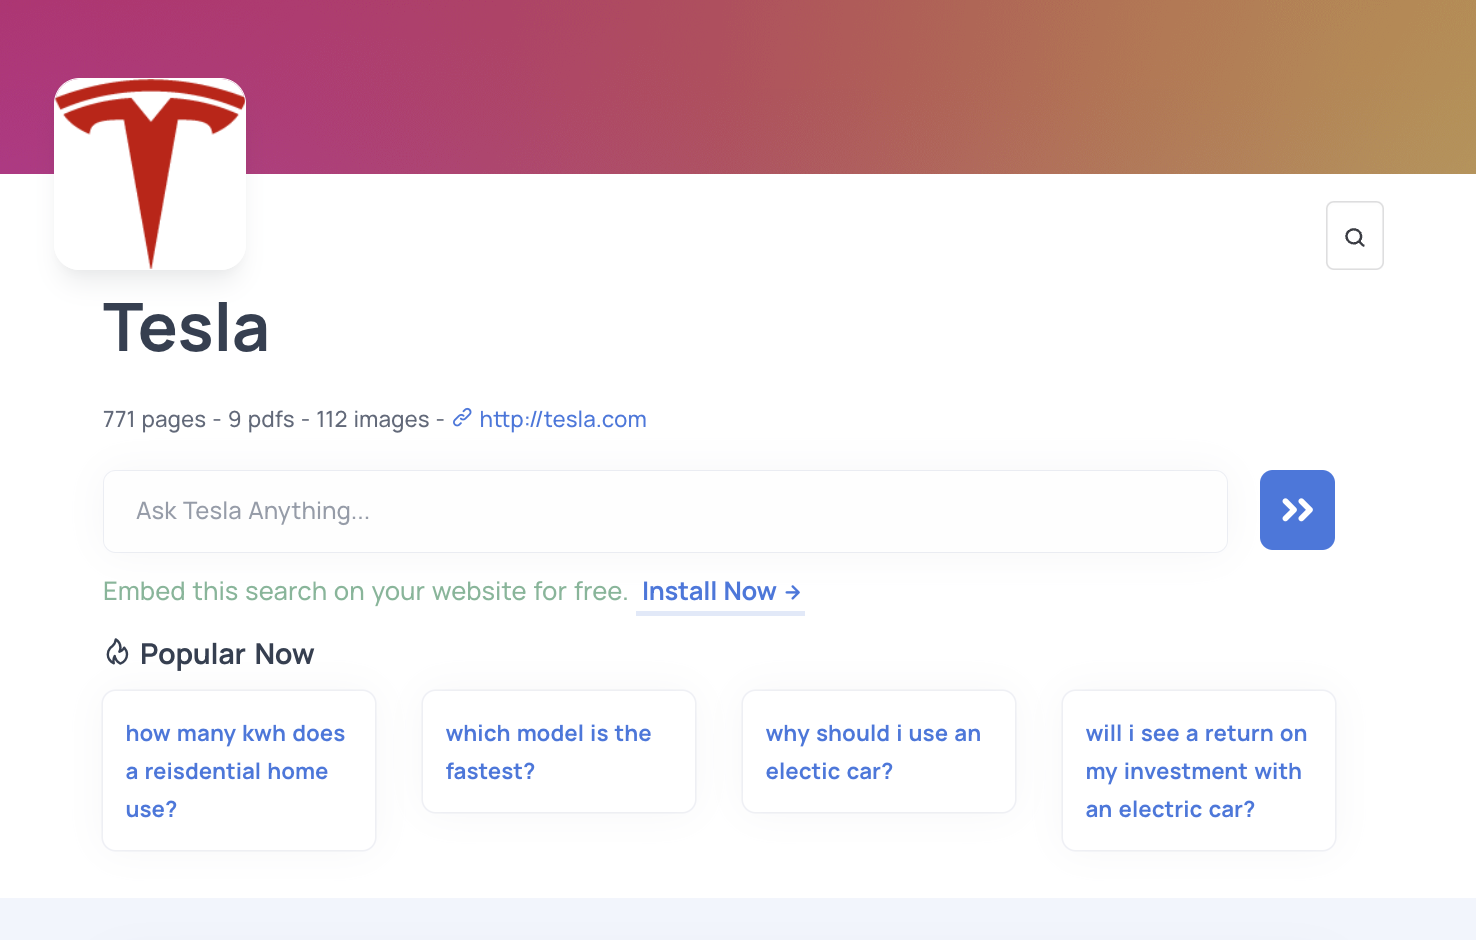Submit question with double-arrow button

1297,510
